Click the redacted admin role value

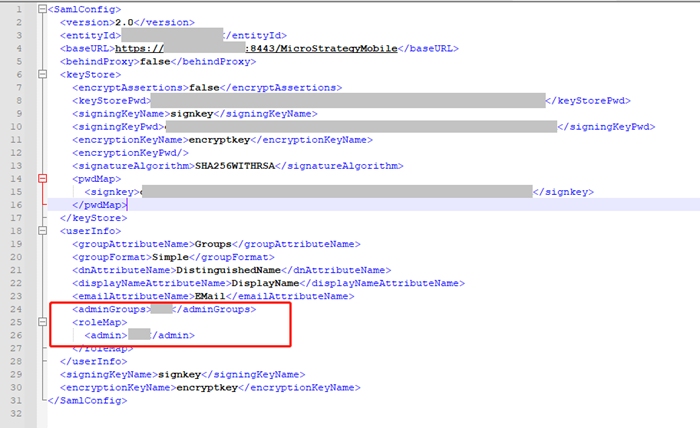(139, 335)
